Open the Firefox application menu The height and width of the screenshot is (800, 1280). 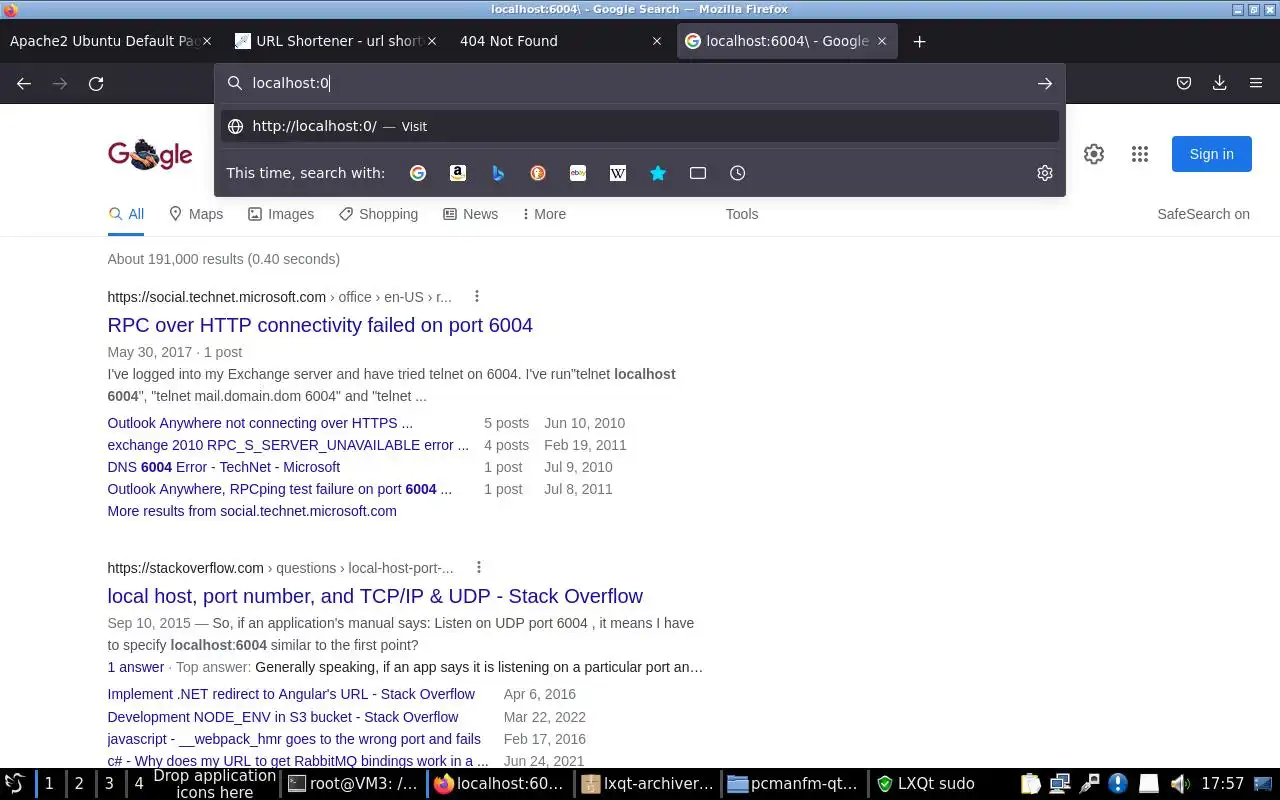pyautogui.click(x=1256, y=84)
